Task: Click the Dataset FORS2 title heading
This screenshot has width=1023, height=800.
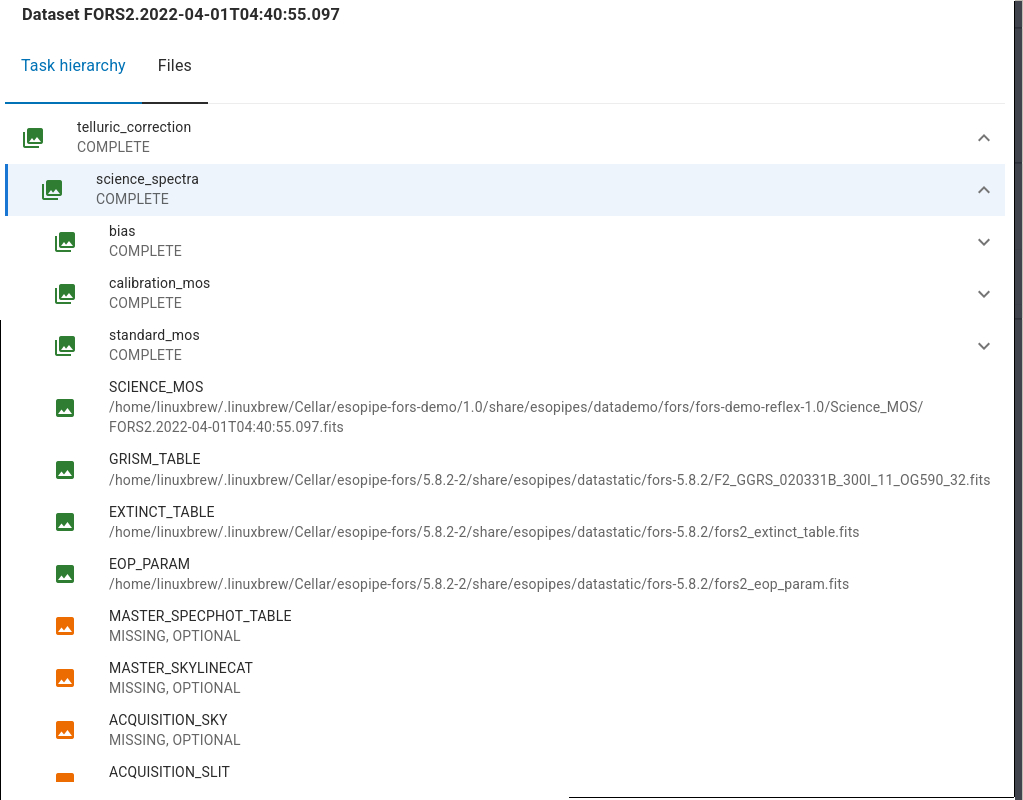Action: click(x=181, y=14)
